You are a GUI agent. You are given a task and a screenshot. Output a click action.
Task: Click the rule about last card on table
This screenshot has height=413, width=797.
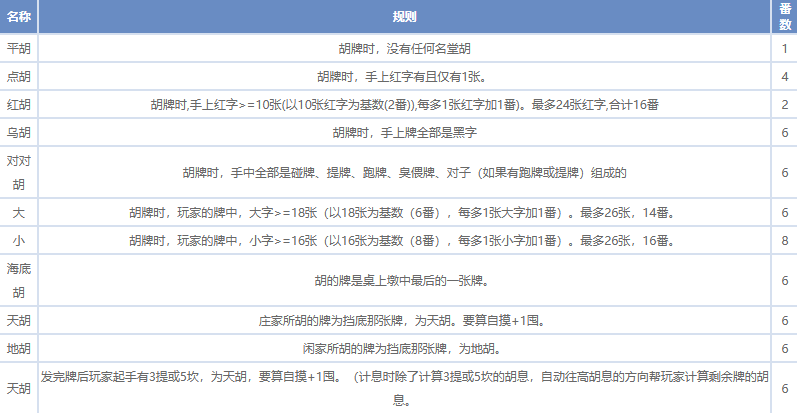point(405,281)
